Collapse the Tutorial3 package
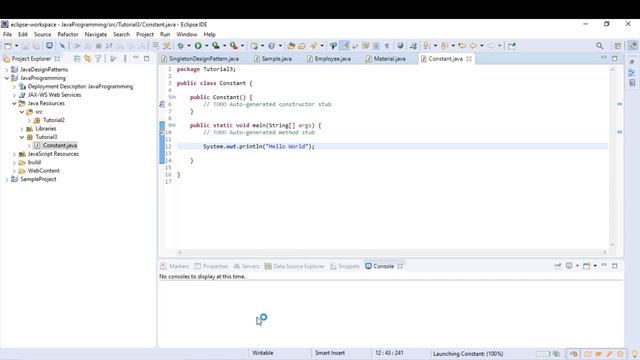 (x=22, y=137)
